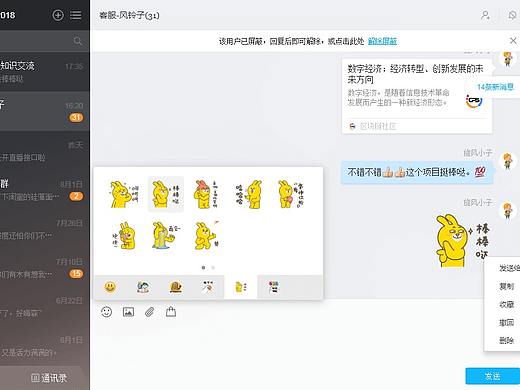Close the blocked-user notice bar

(513, 41)
